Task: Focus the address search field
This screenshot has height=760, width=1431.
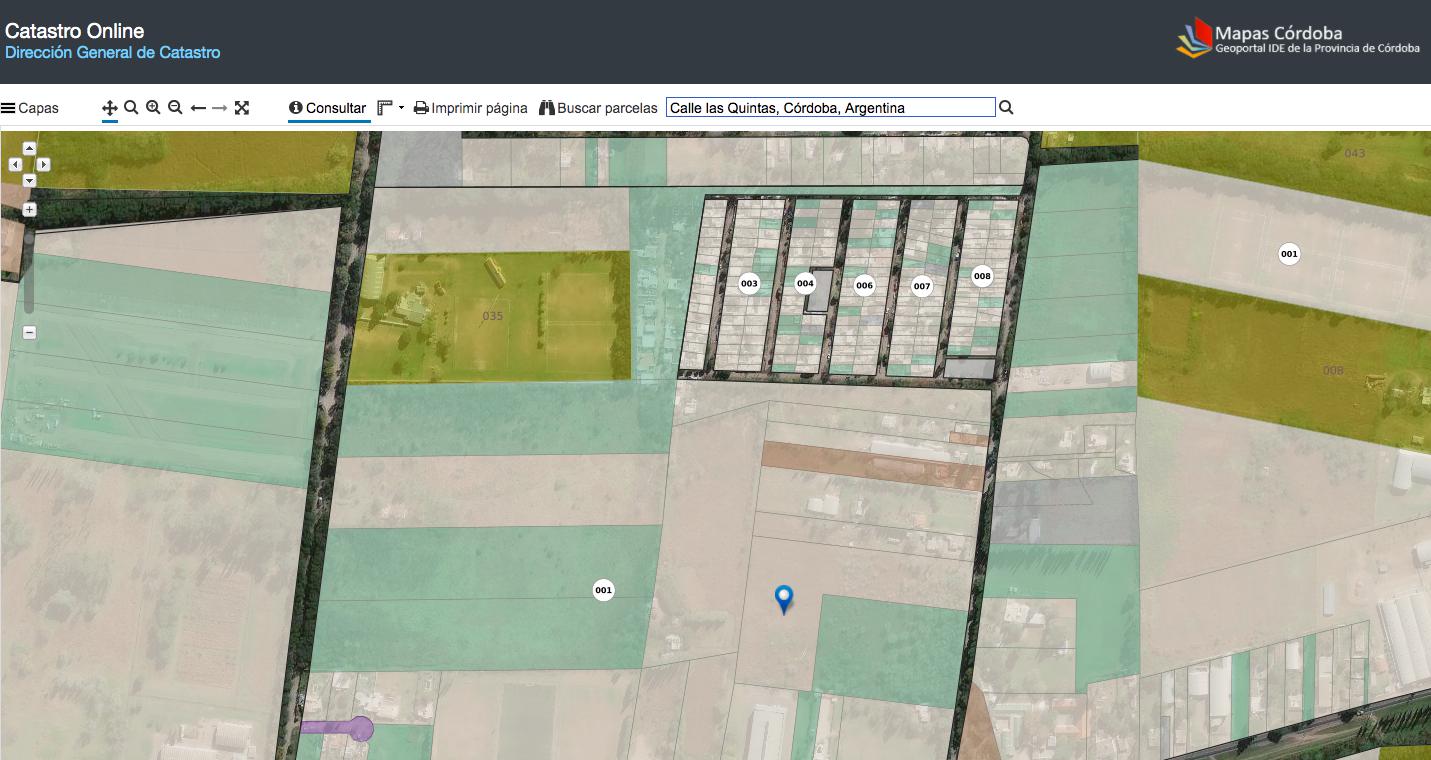Action: (x=831, y=108)
